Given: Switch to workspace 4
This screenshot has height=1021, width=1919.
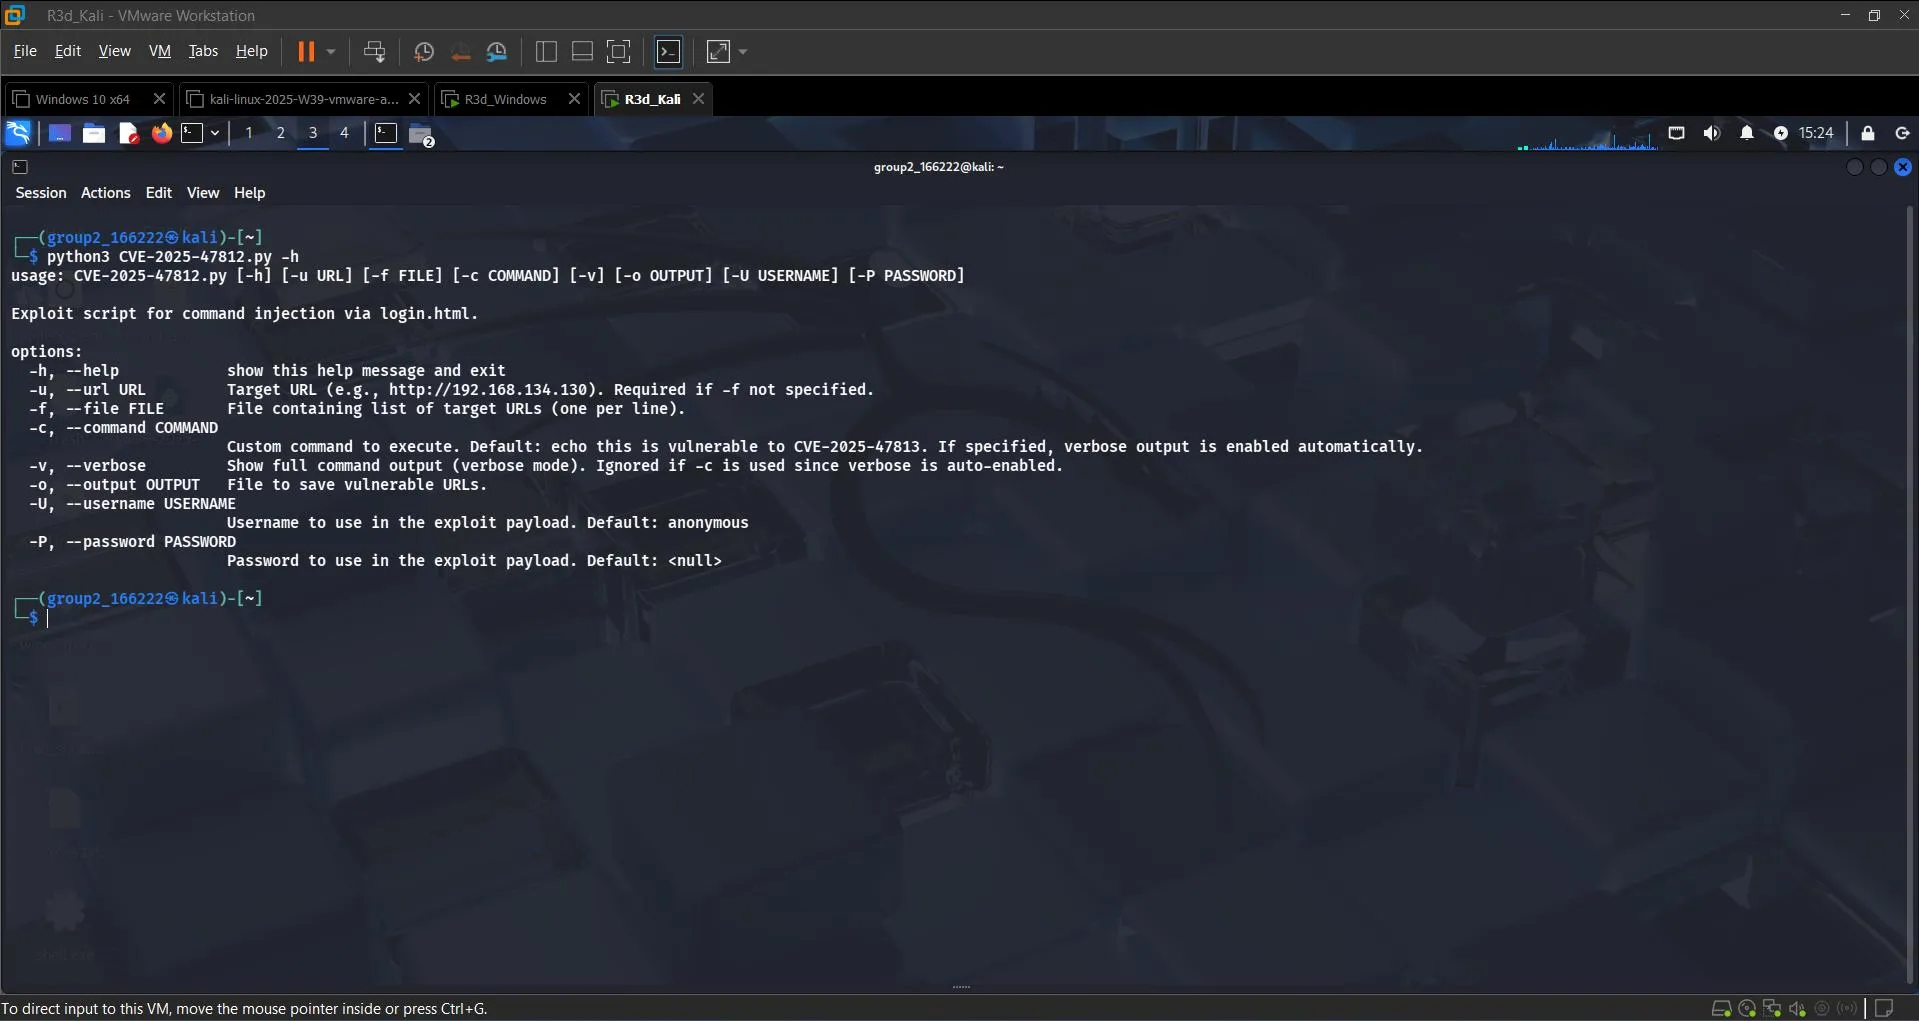Looking at the screenshot, I should coord(345,133).
